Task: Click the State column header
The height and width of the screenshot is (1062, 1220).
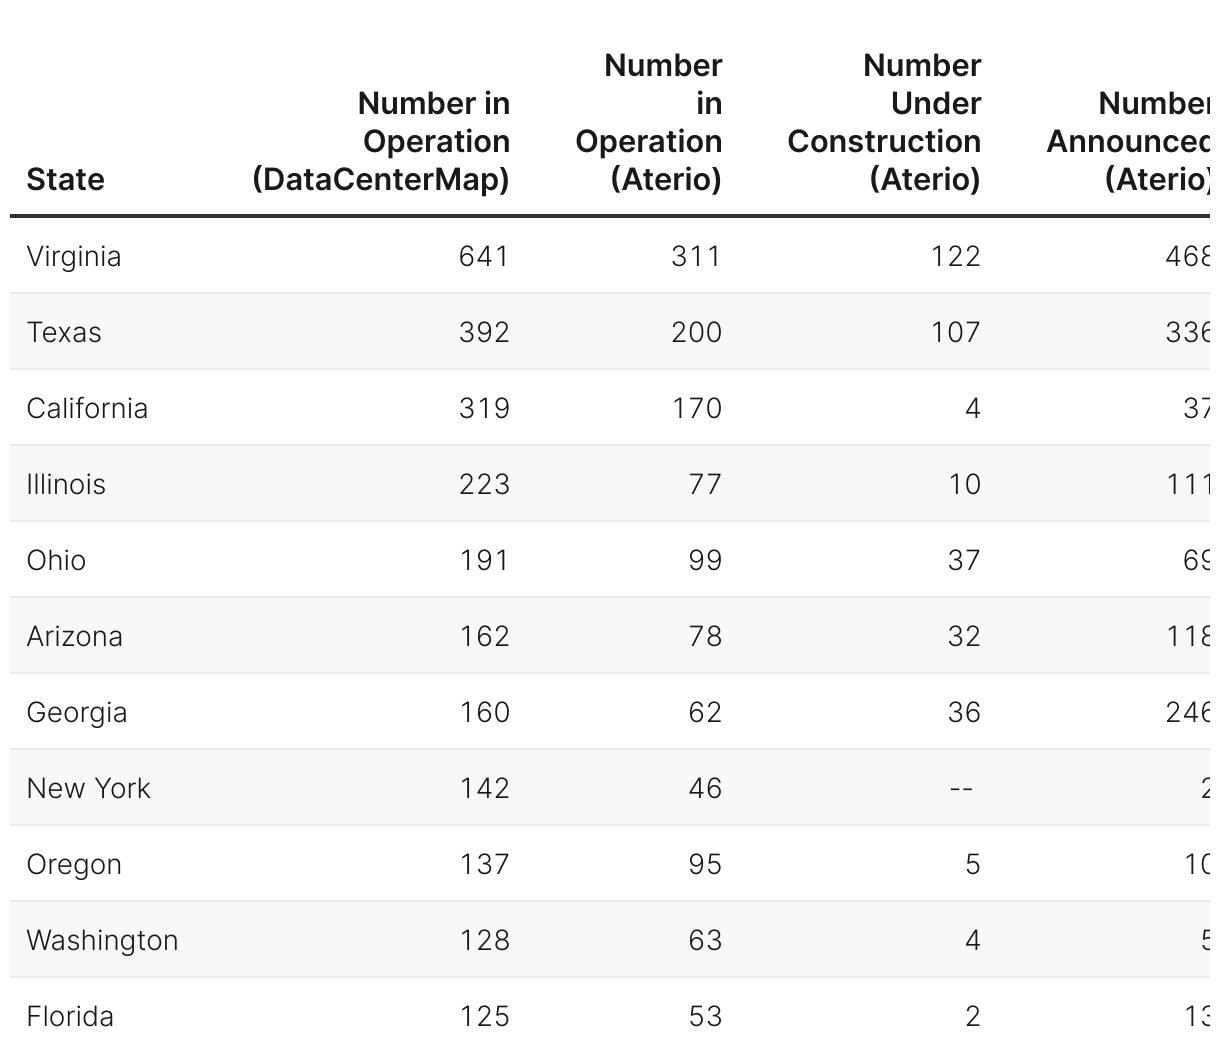Action: click(65, 180)
